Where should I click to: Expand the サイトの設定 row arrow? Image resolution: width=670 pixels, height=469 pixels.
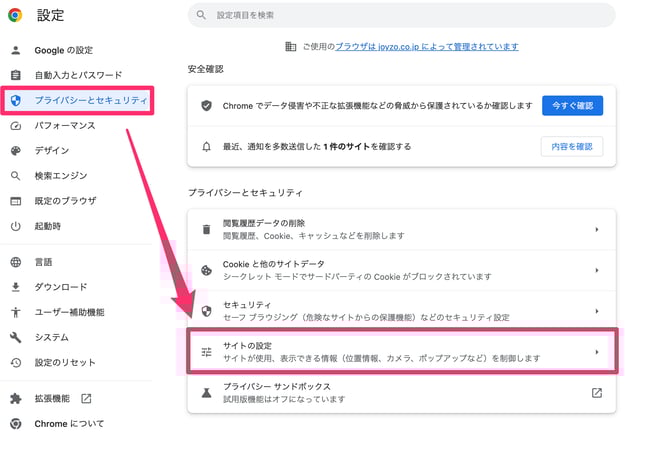tap(597, 352)
